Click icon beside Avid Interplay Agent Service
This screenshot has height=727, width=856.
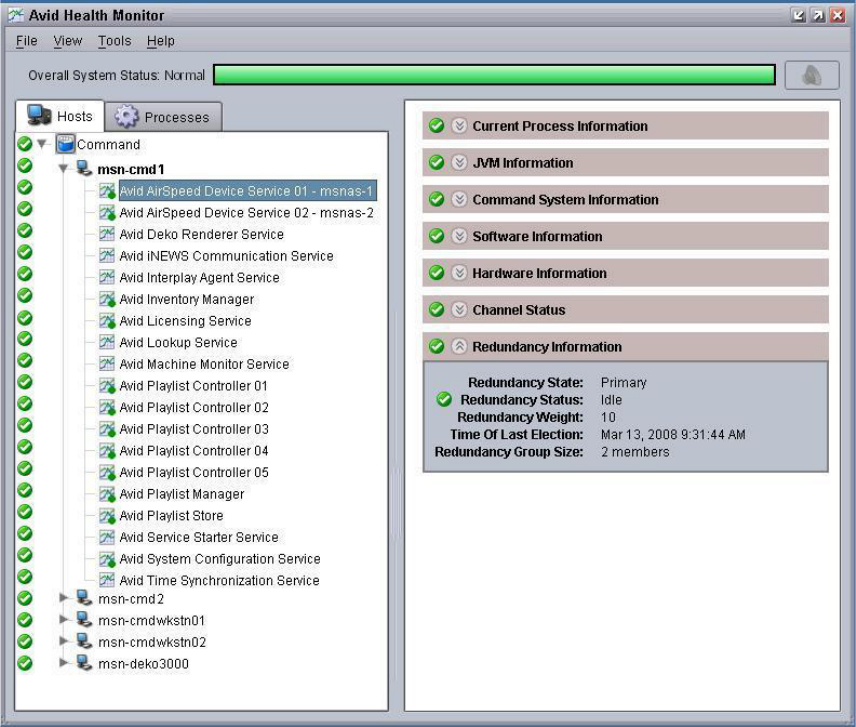107,277
